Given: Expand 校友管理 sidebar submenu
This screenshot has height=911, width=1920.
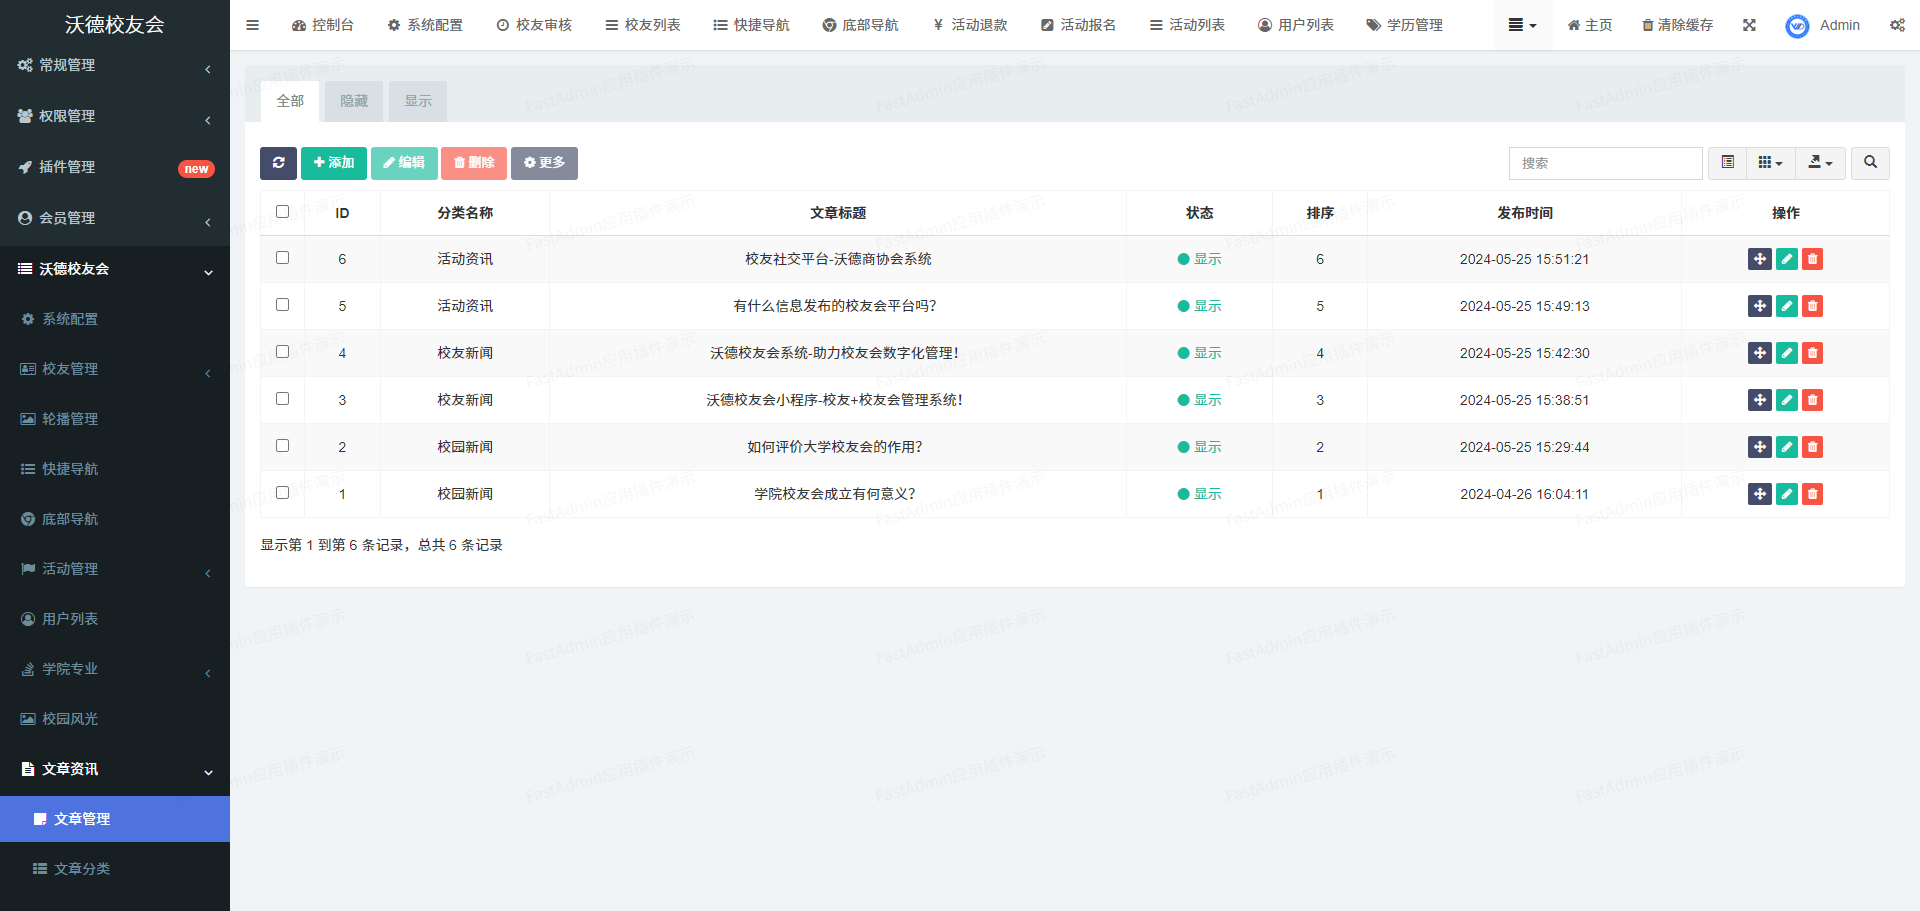Looking at the screenshot, I should tap(115, 369).
